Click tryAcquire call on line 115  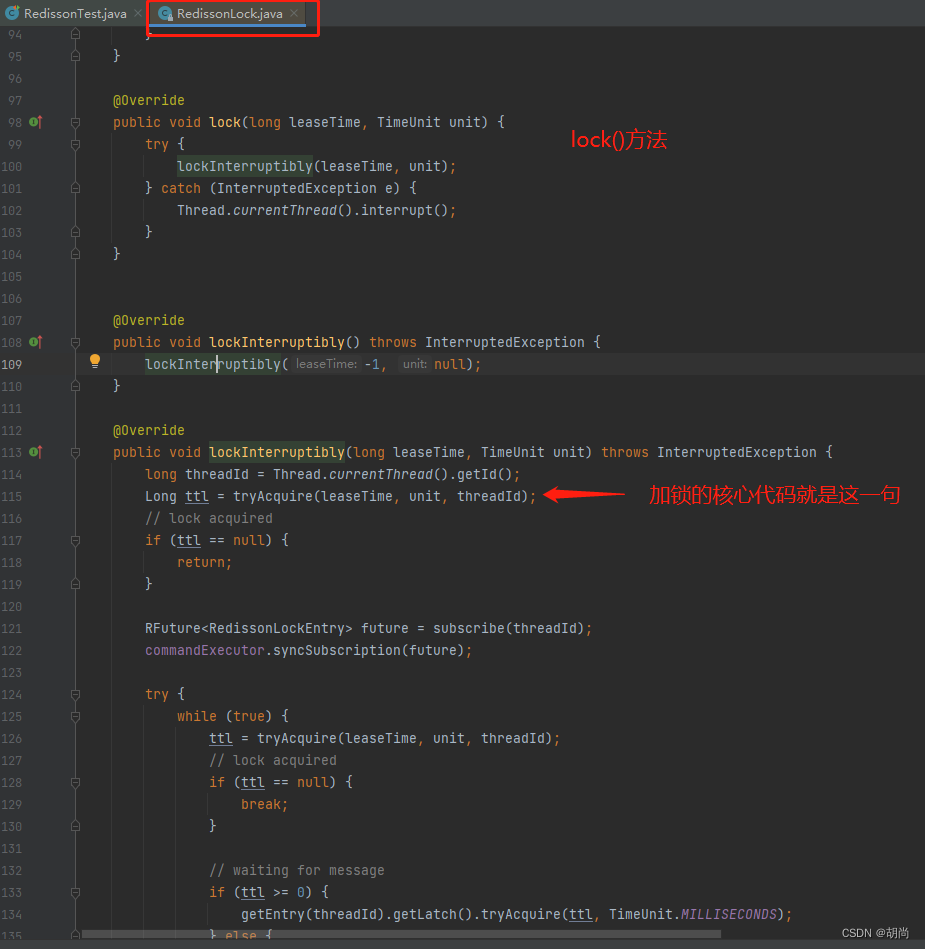(273, 496)
